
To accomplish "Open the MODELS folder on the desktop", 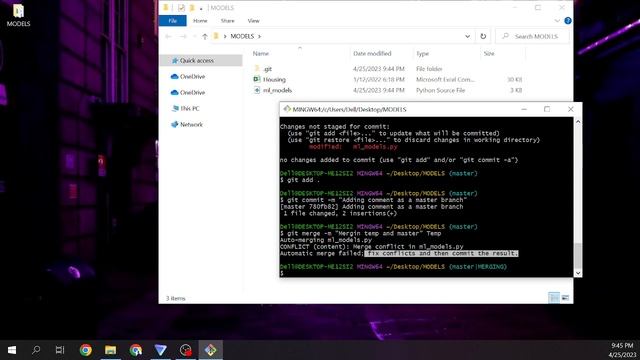I will click(18, 16).
